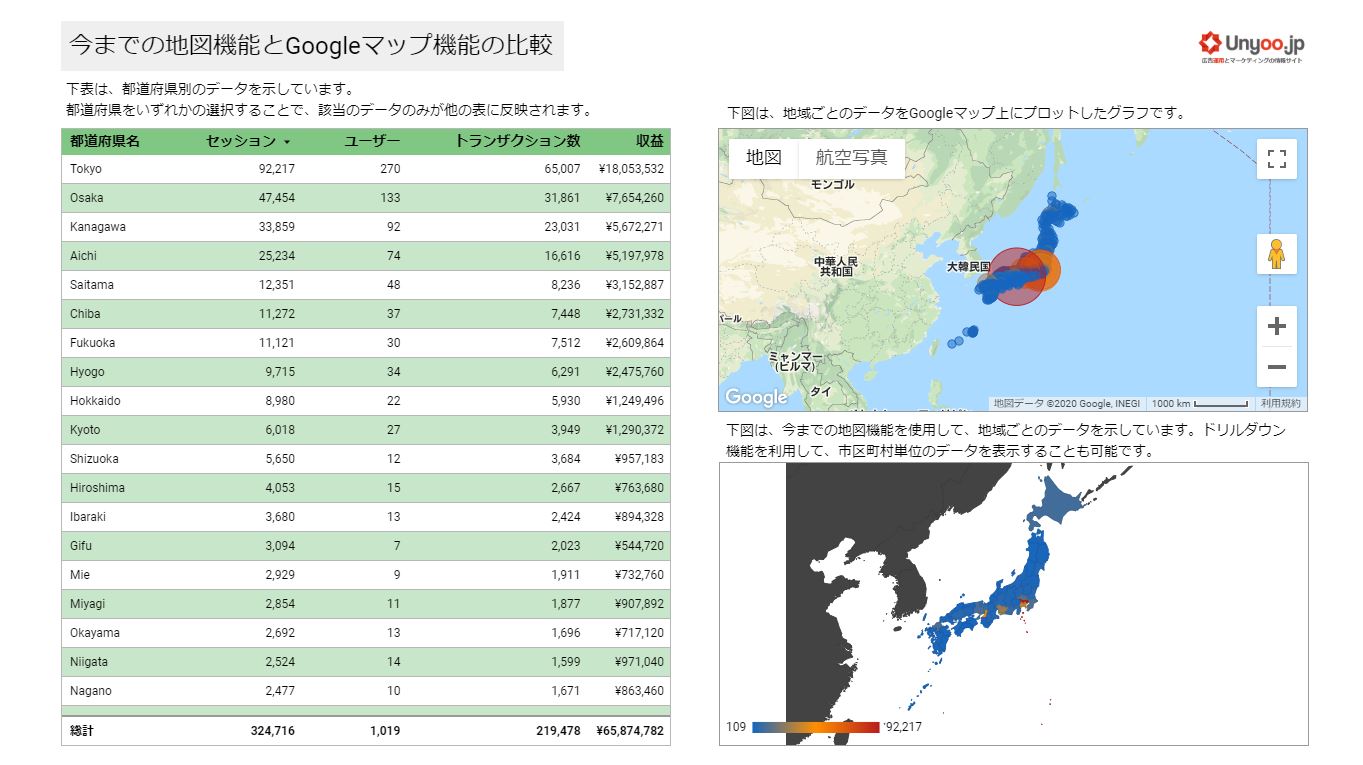Image resolution: width=1363 pixels, height=765 pixels.
Task: Select the Fukuoka row
Action: (x=366, y=343)
